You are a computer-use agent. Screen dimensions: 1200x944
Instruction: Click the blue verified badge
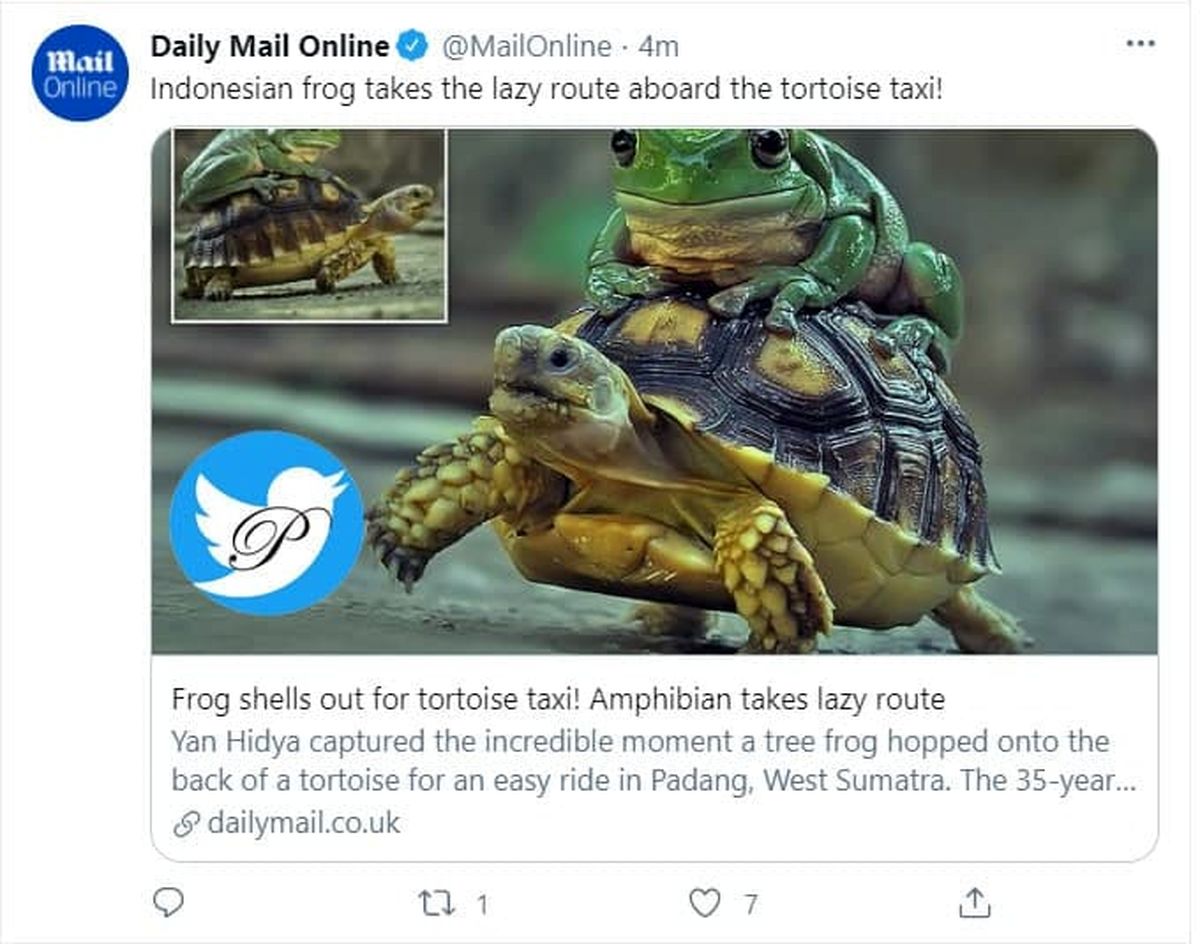pyautogui.click(x=412, y=46)
